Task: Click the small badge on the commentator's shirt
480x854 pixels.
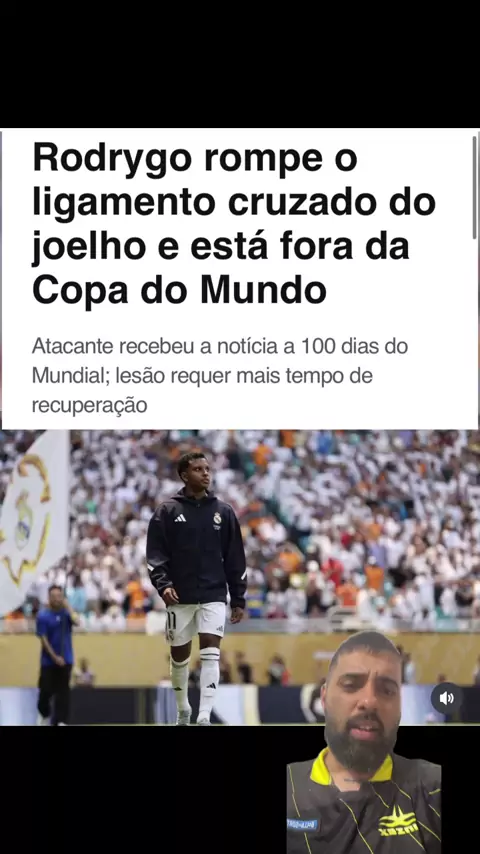Action: point(302,825)
